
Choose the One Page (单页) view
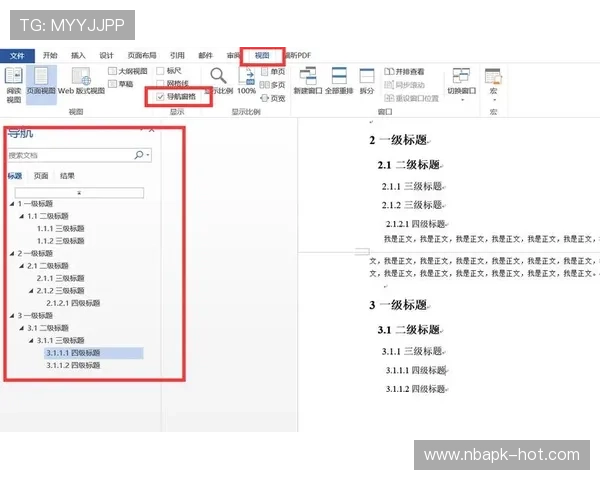click(x=273, y=72)
